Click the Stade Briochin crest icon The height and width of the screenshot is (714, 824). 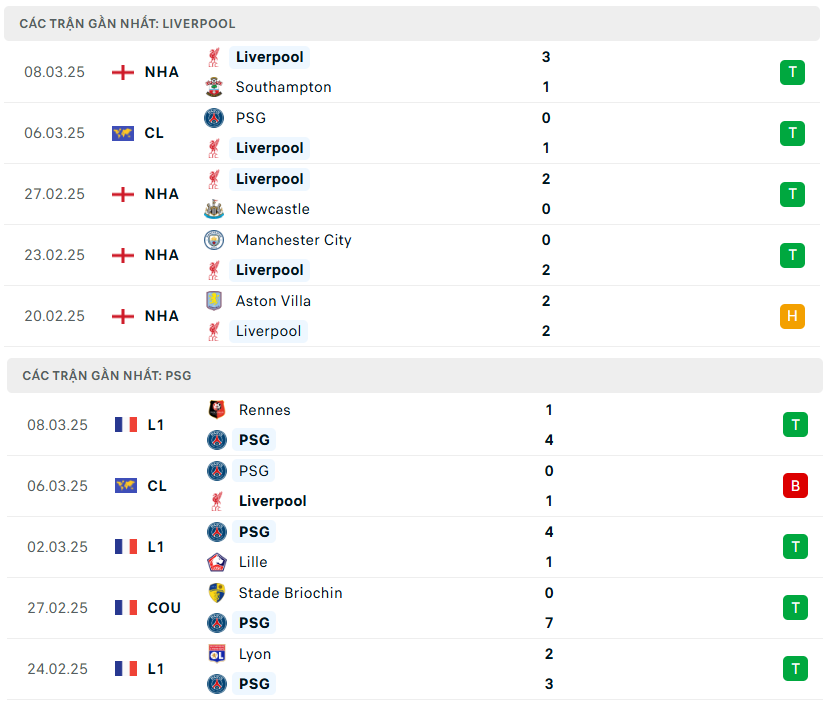tap(216, 593)
